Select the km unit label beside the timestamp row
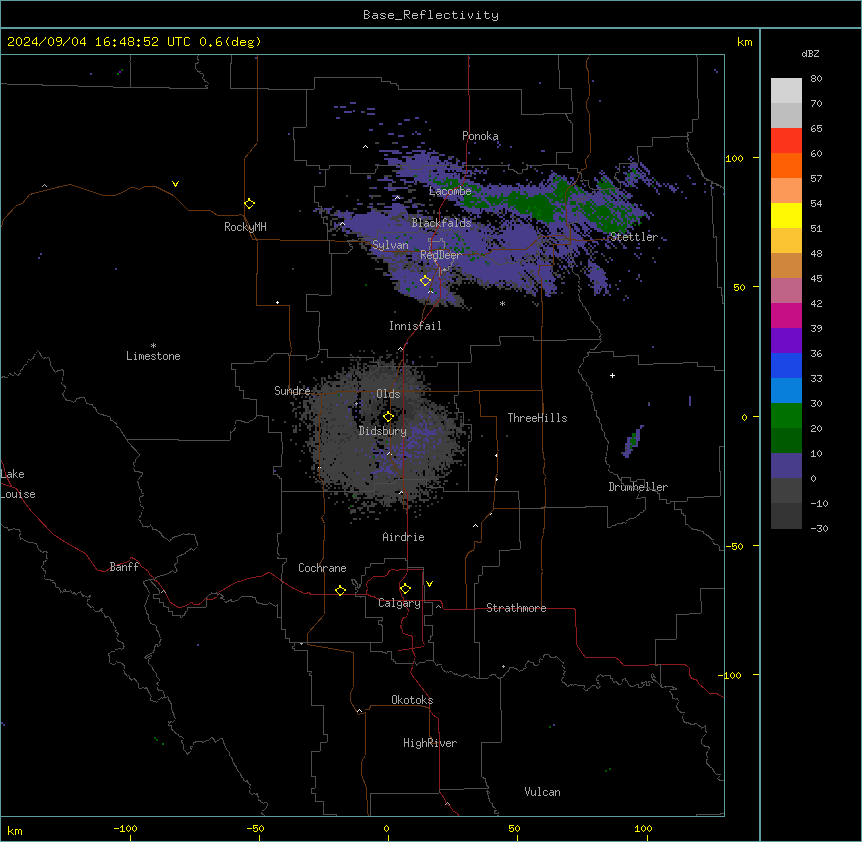862x842 pixels. tap(744, 42)
